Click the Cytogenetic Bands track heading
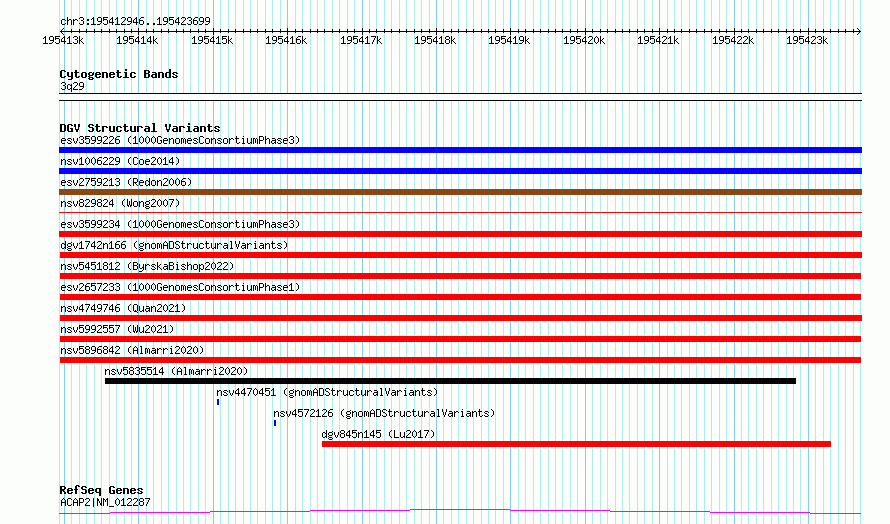 pos(119,74)
